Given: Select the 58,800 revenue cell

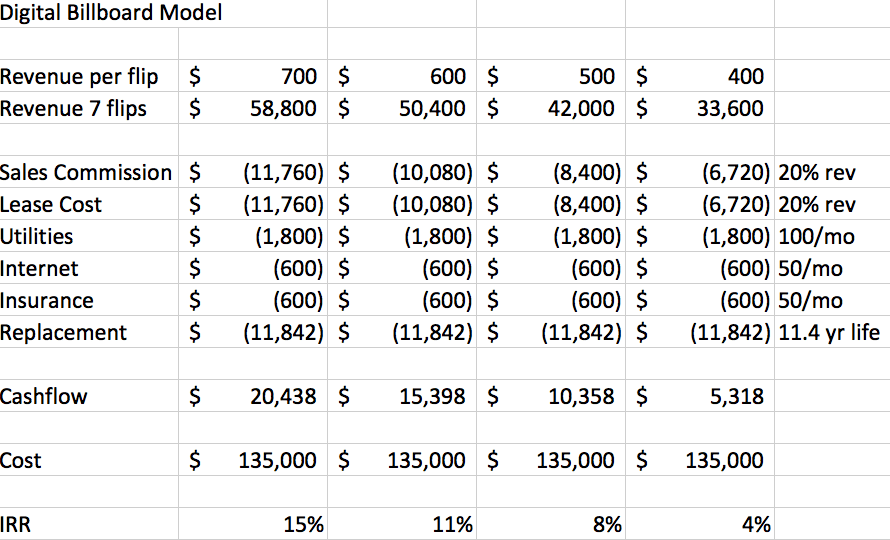Looking at the screenshot, I should [253, 108].
